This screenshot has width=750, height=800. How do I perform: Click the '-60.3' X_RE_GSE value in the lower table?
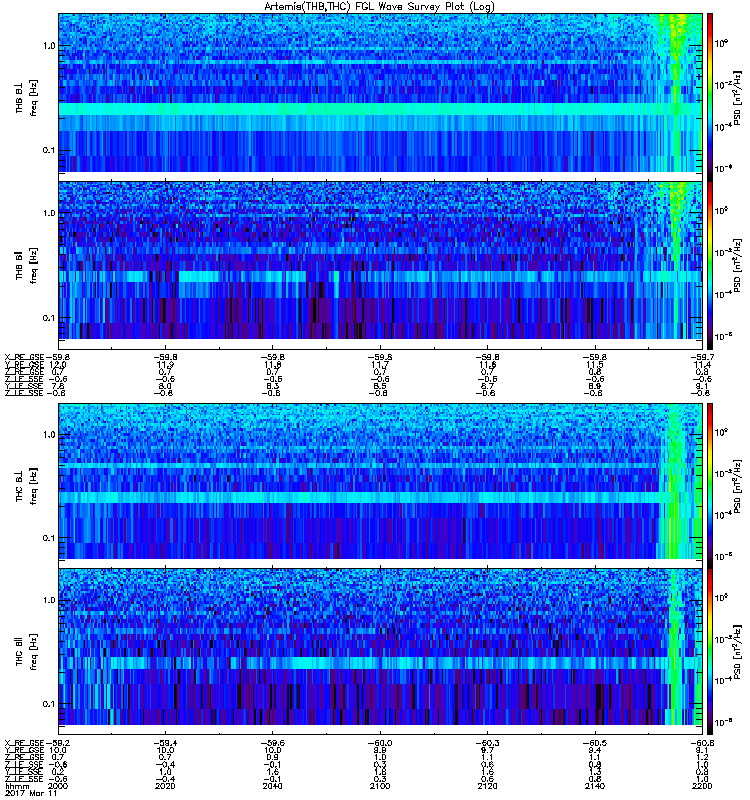[487, 743]
